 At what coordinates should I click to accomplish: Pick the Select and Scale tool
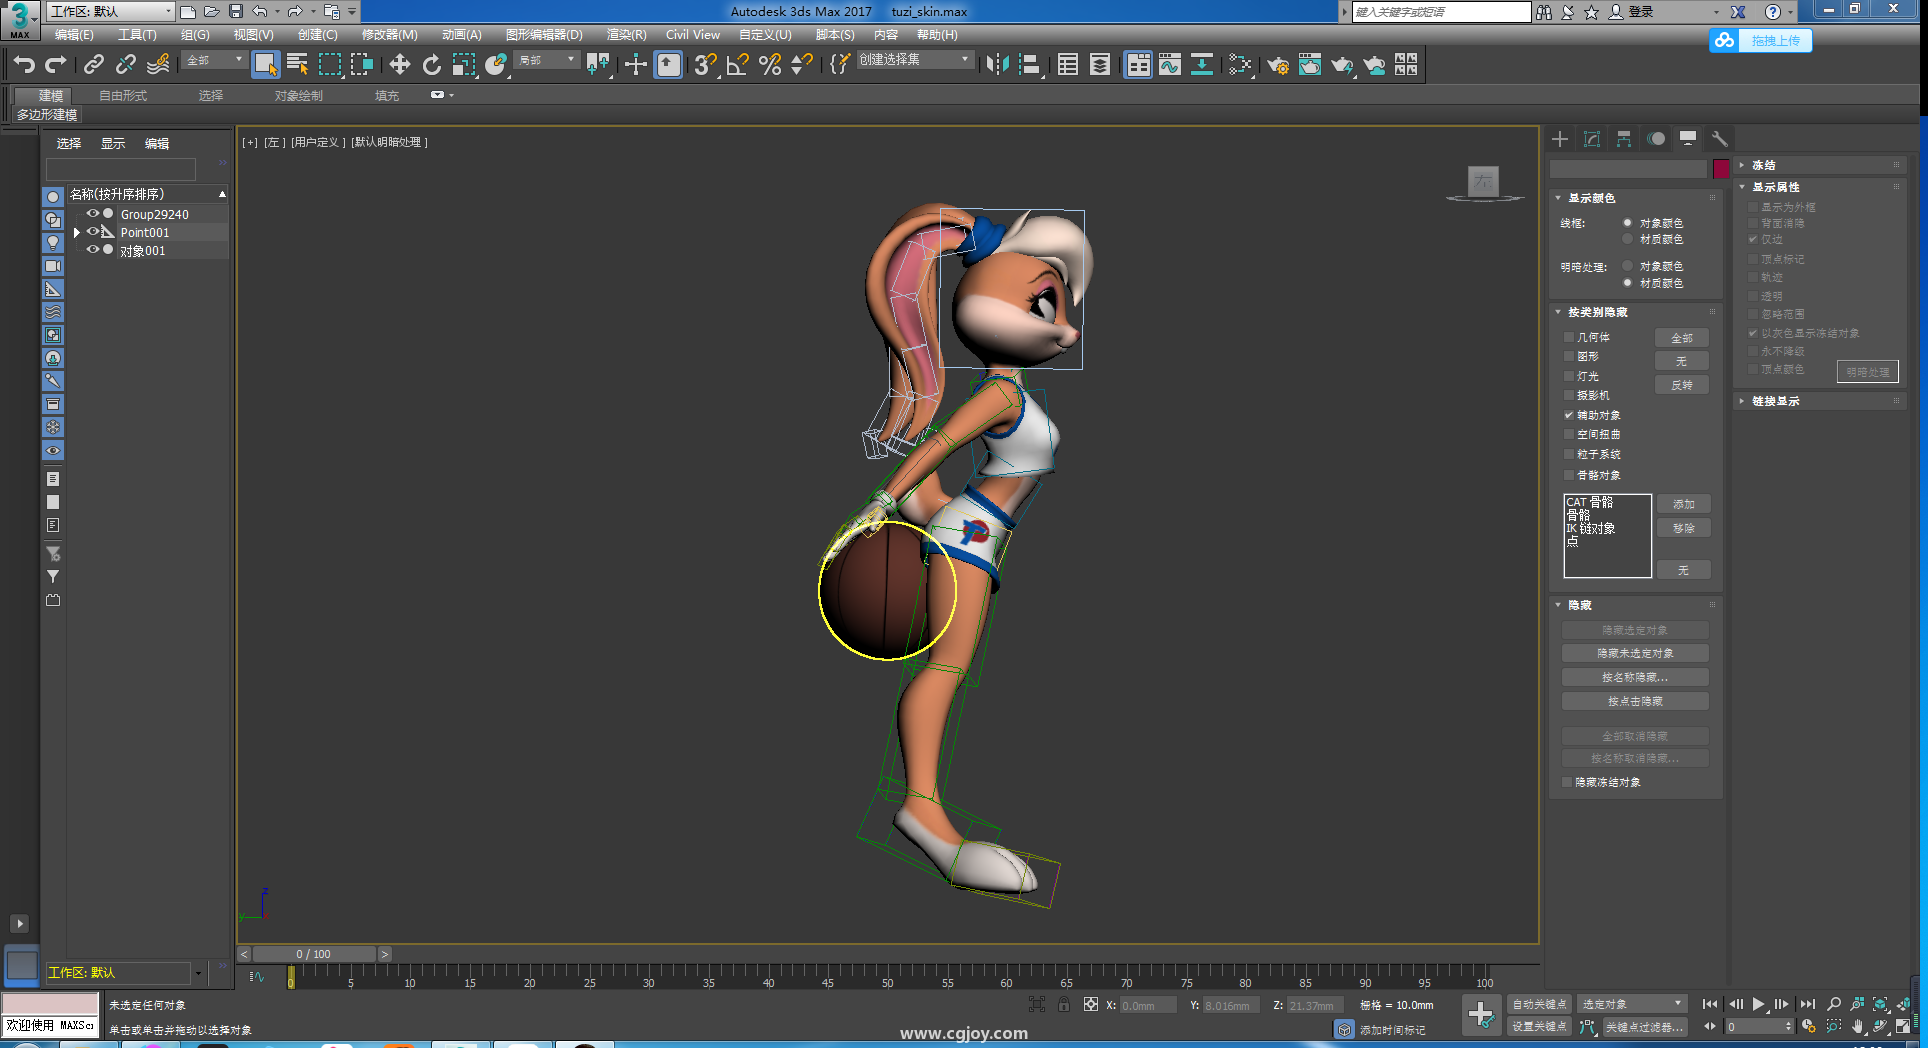point(463,65)
